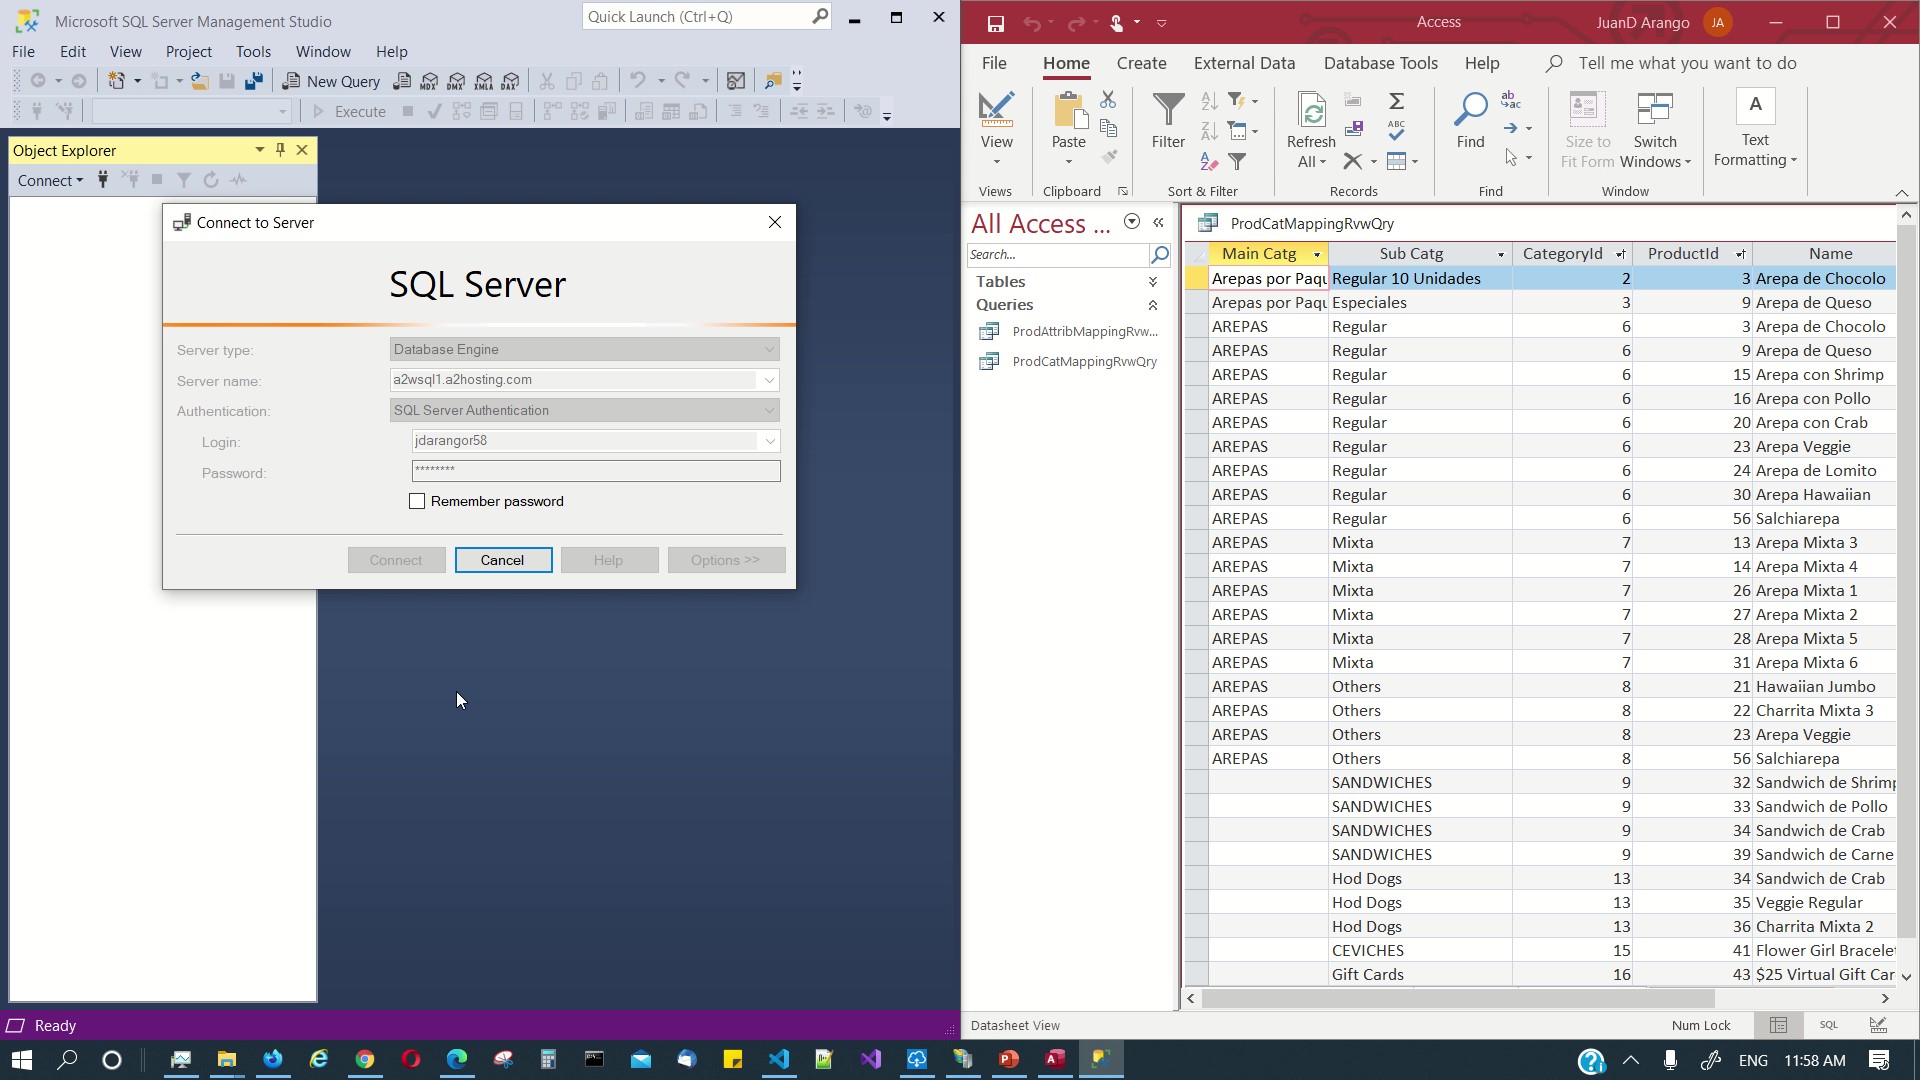Click Toggle Filter funnel icon
The image size is (1920, 1080).
(x=1238, y=161)
